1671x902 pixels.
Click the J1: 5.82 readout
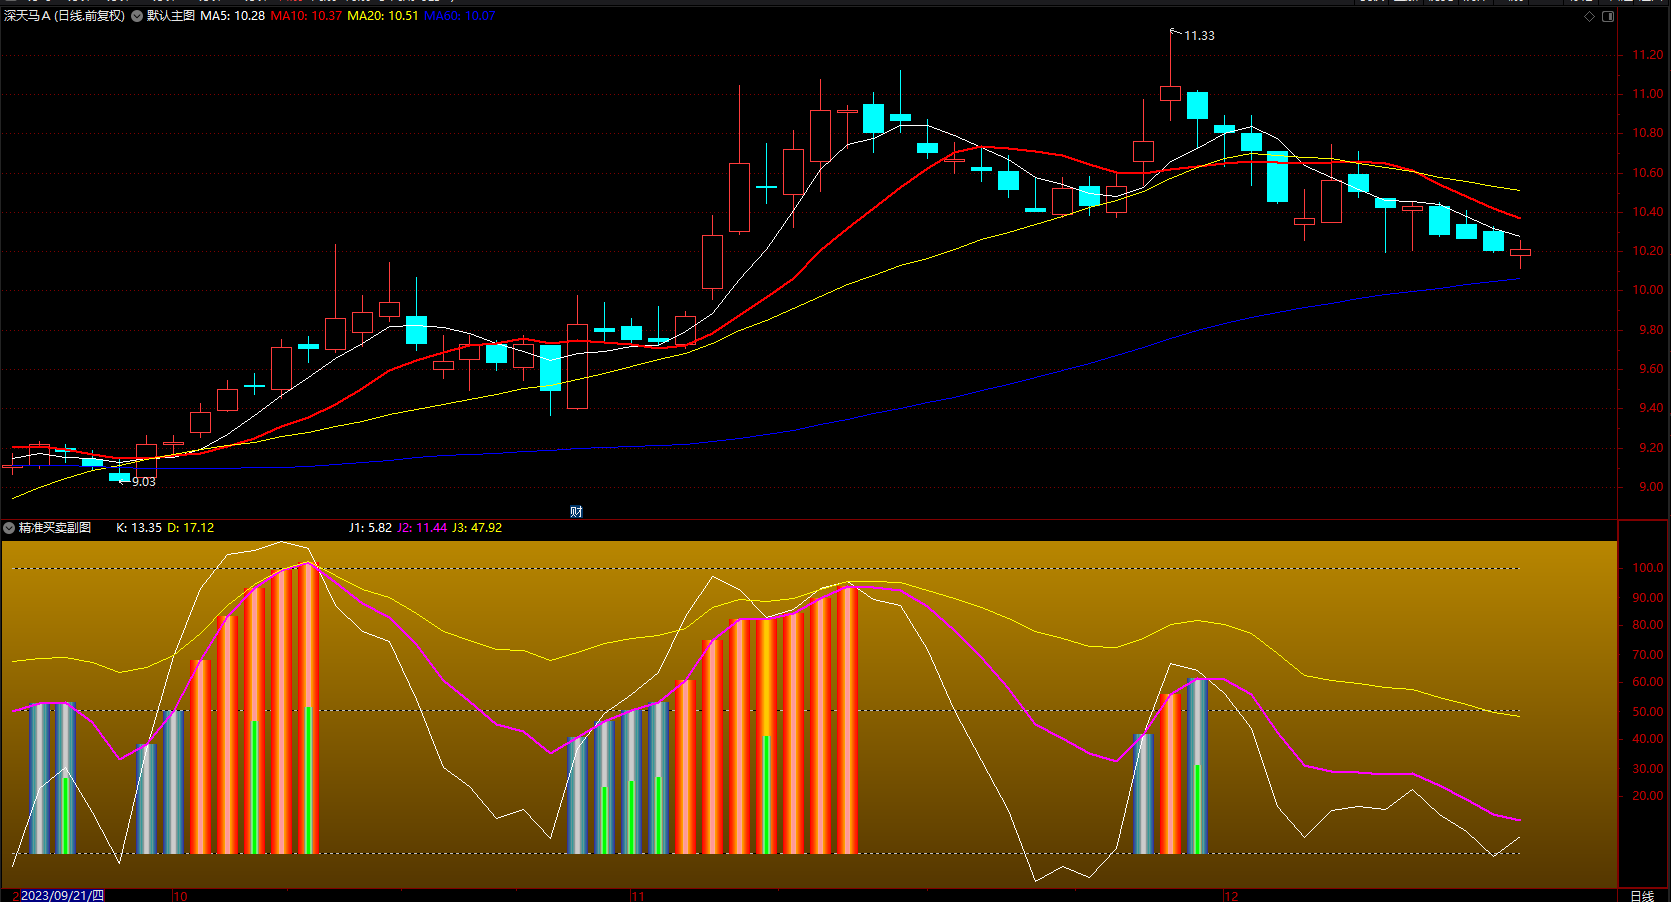[x=370, y=528]
